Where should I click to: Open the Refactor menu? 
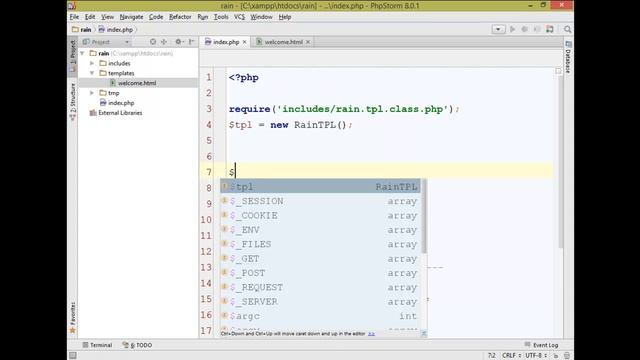[x=180, y=17]
